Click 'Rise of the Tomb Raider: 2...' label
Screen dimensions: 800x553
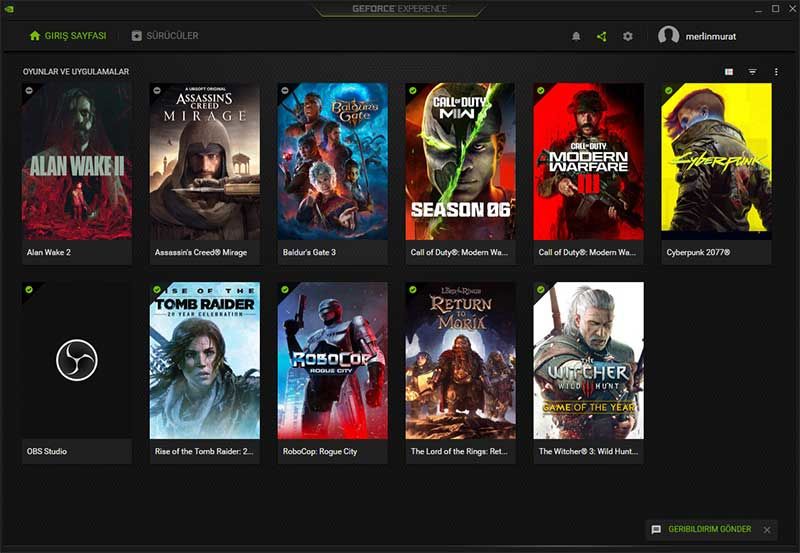tap(204, 451)
